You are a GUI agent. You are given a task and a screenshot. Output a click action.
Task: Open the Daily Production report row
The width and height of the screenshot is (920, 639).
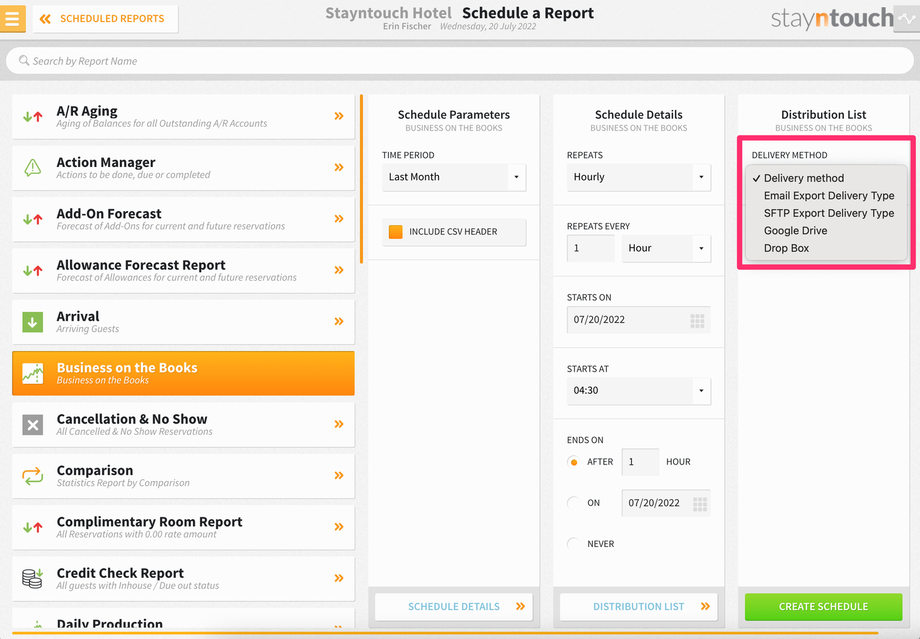click(x=183, y=619)
